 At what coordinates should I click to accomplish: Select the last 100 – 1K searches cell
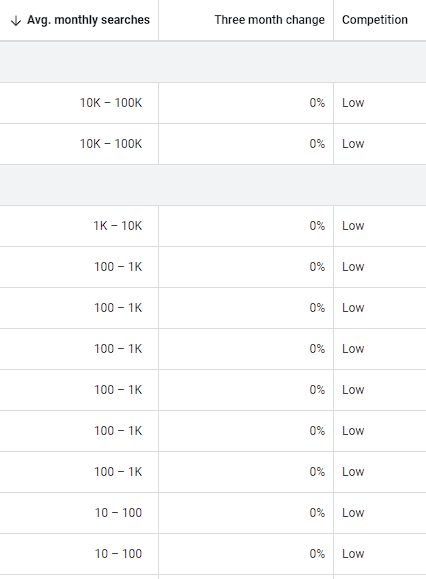pos(118,472)
